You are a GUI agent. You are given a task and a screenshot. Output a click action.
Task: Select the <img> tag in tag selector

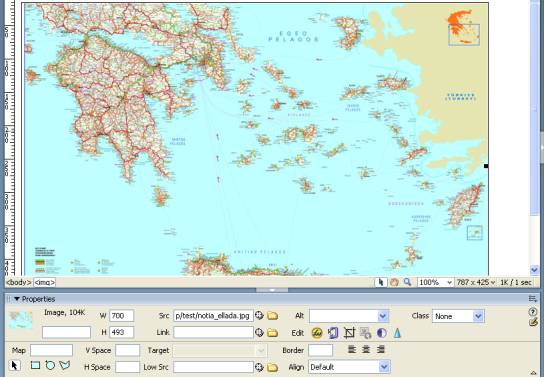(44, 283)
